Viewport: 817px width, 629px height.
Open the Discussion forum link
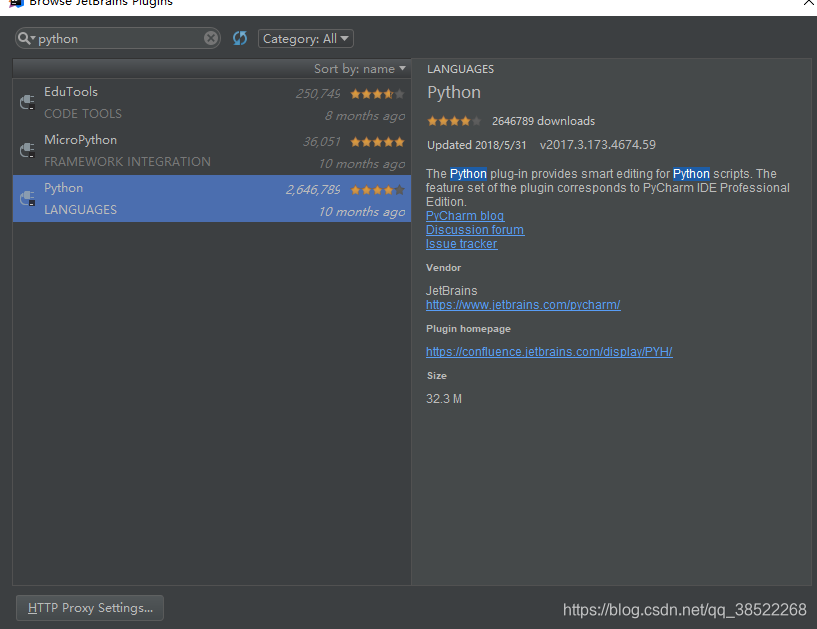click(475, 230)
